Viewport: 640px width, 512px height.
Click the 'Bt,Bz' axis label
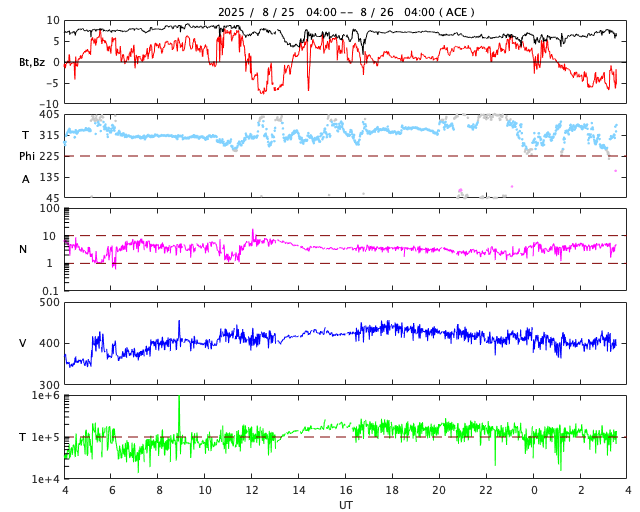(32, 62)
